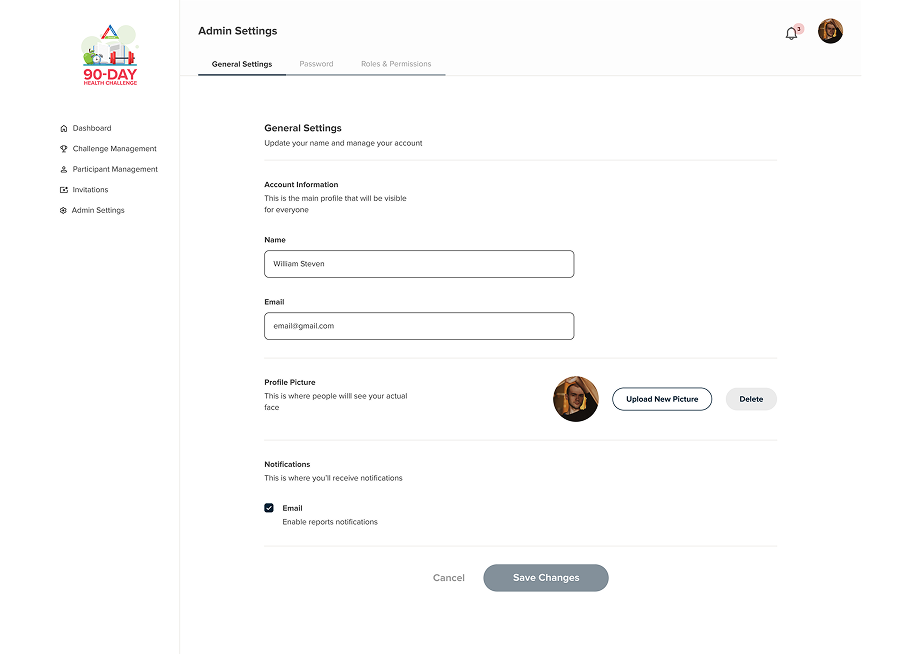Click into the Email input field
Screen dimensions: 903x654
coord(419,326)
